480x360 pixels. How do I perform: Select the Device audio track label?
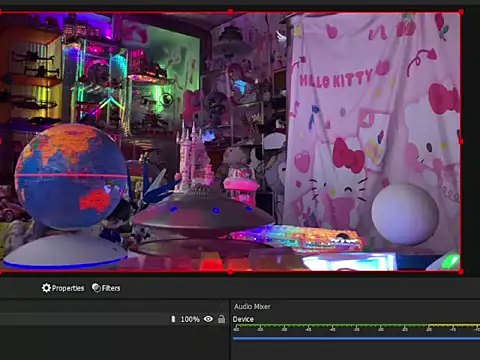click(x=243, y=319)
